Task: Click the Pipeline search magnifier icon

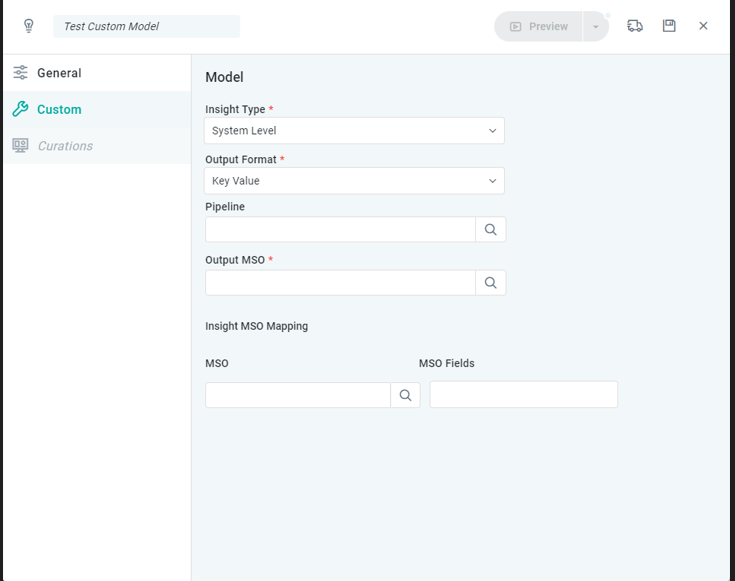Action: [x=490, y=230]
